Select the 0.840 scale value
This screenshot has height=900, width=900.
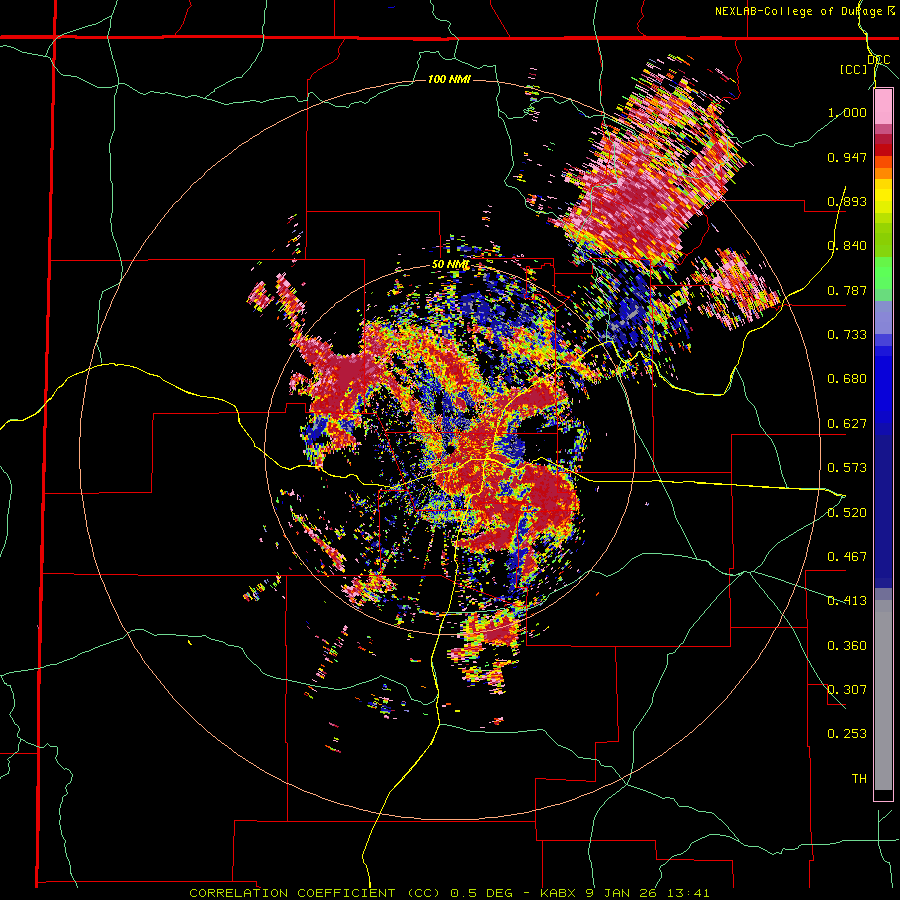click(x=847, y=246)
